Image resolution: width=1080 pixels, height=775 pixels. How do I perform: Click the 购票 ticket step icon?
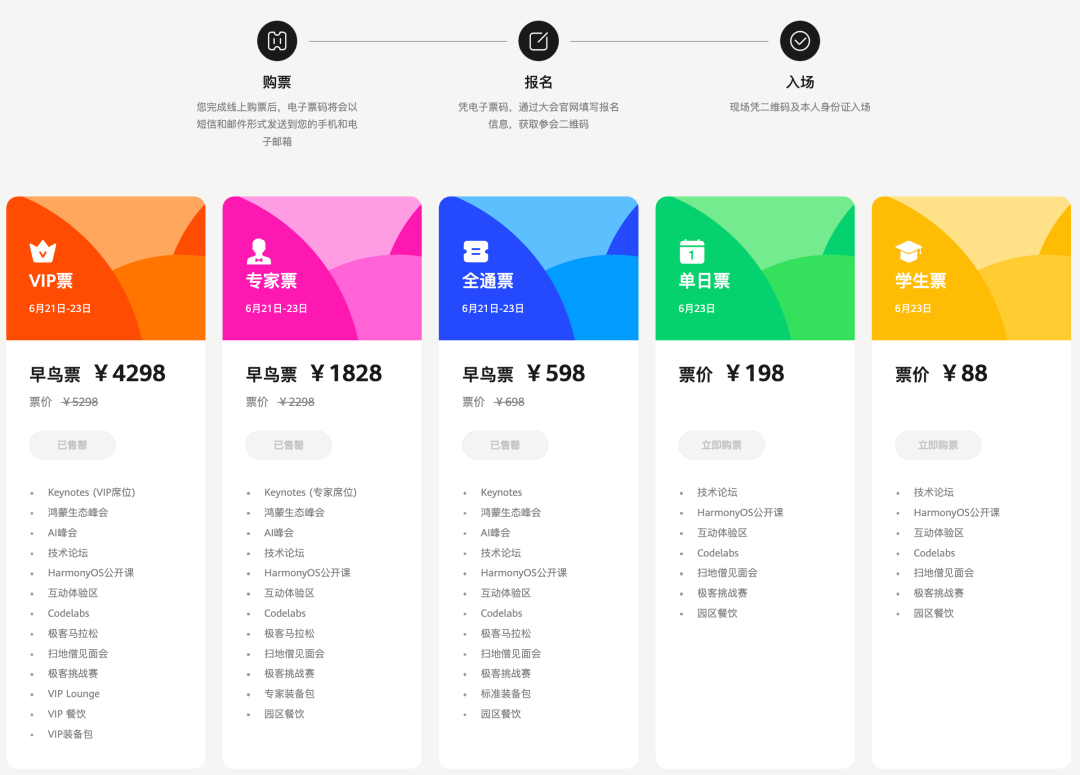(x=277, y=41)
